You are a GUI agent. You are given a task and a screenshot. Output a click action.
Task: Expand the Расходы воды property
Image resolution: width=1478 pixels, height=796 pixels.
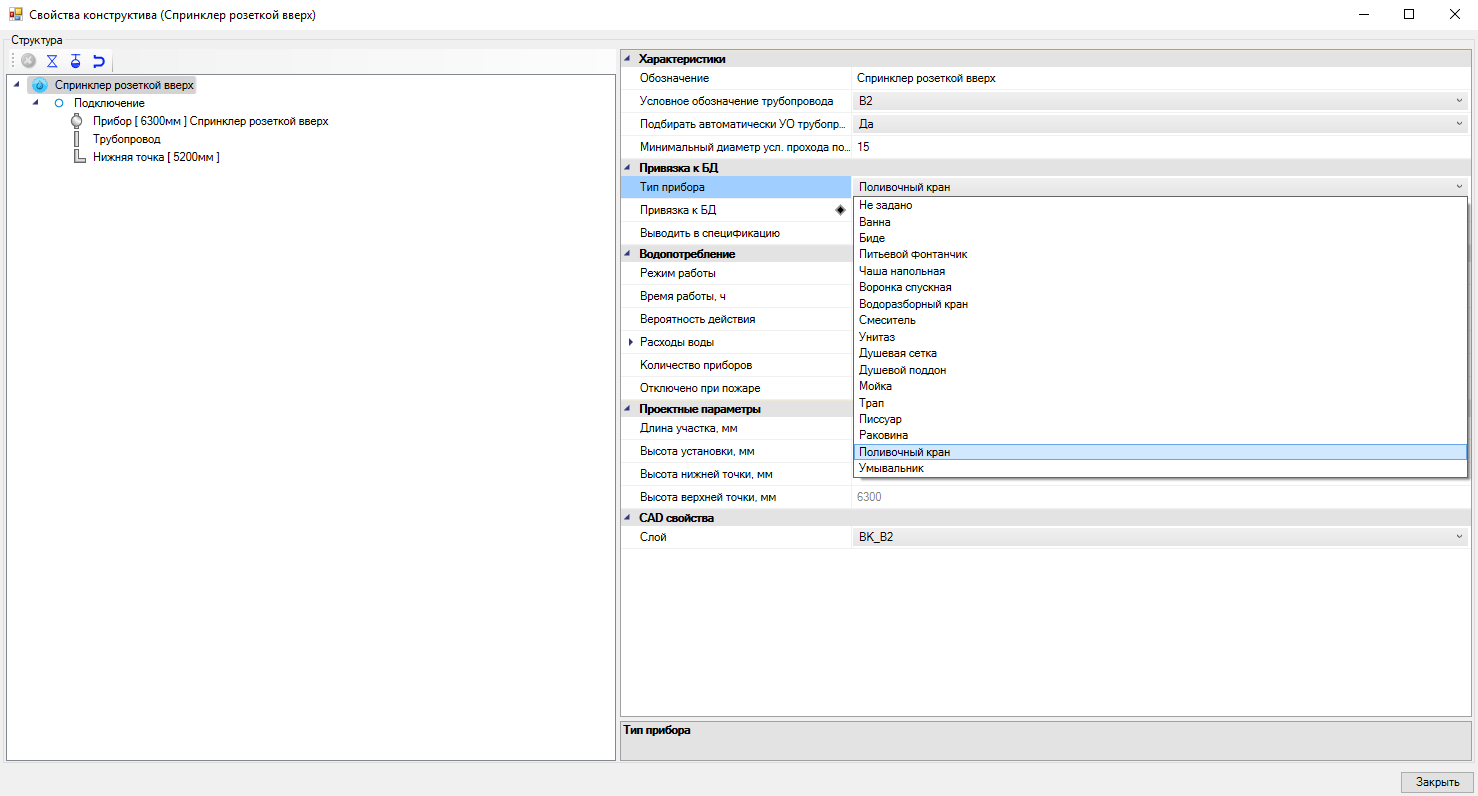[x=630, y=342]
